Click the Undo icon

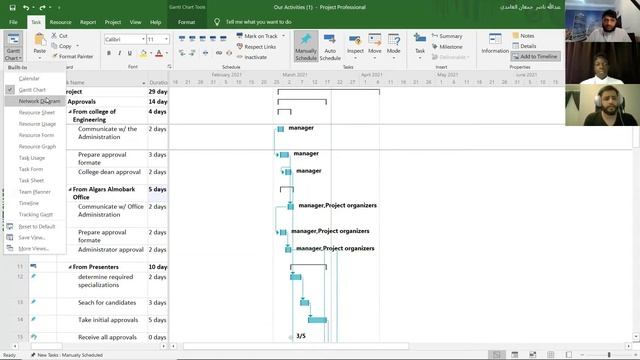pos(26,7)
